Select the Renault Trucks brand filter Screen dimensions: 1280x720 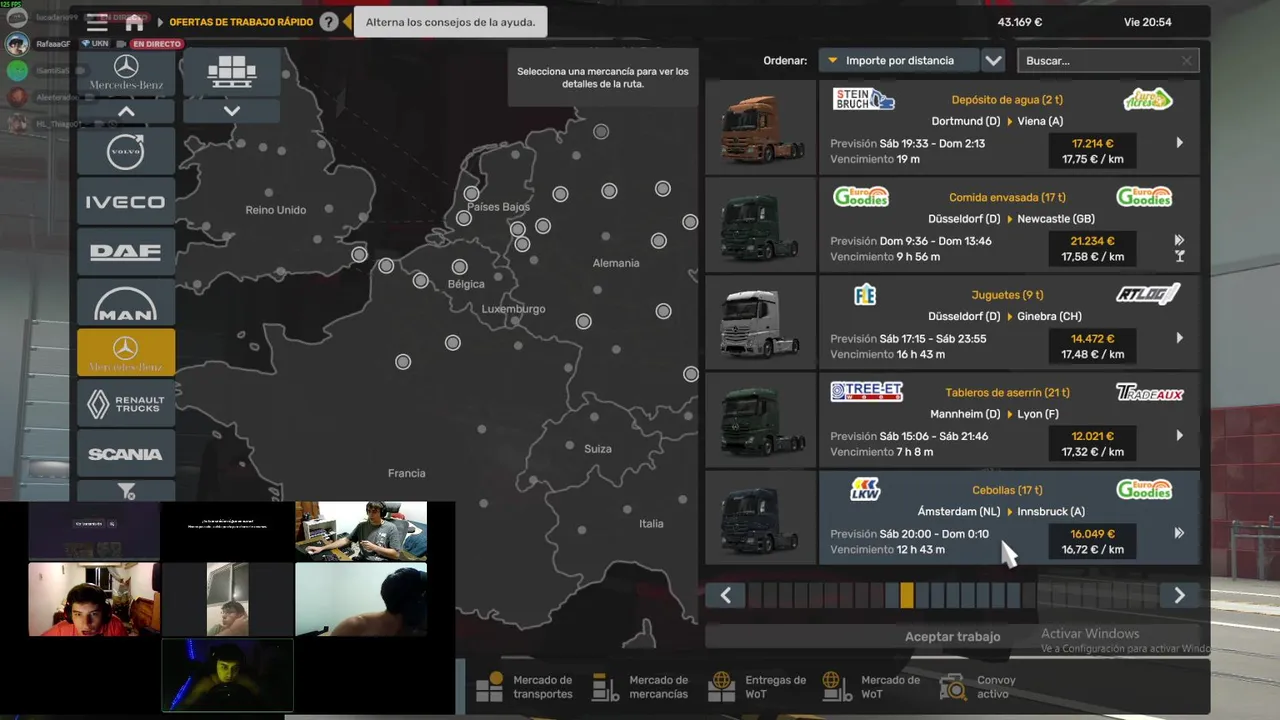click(126, 403)
